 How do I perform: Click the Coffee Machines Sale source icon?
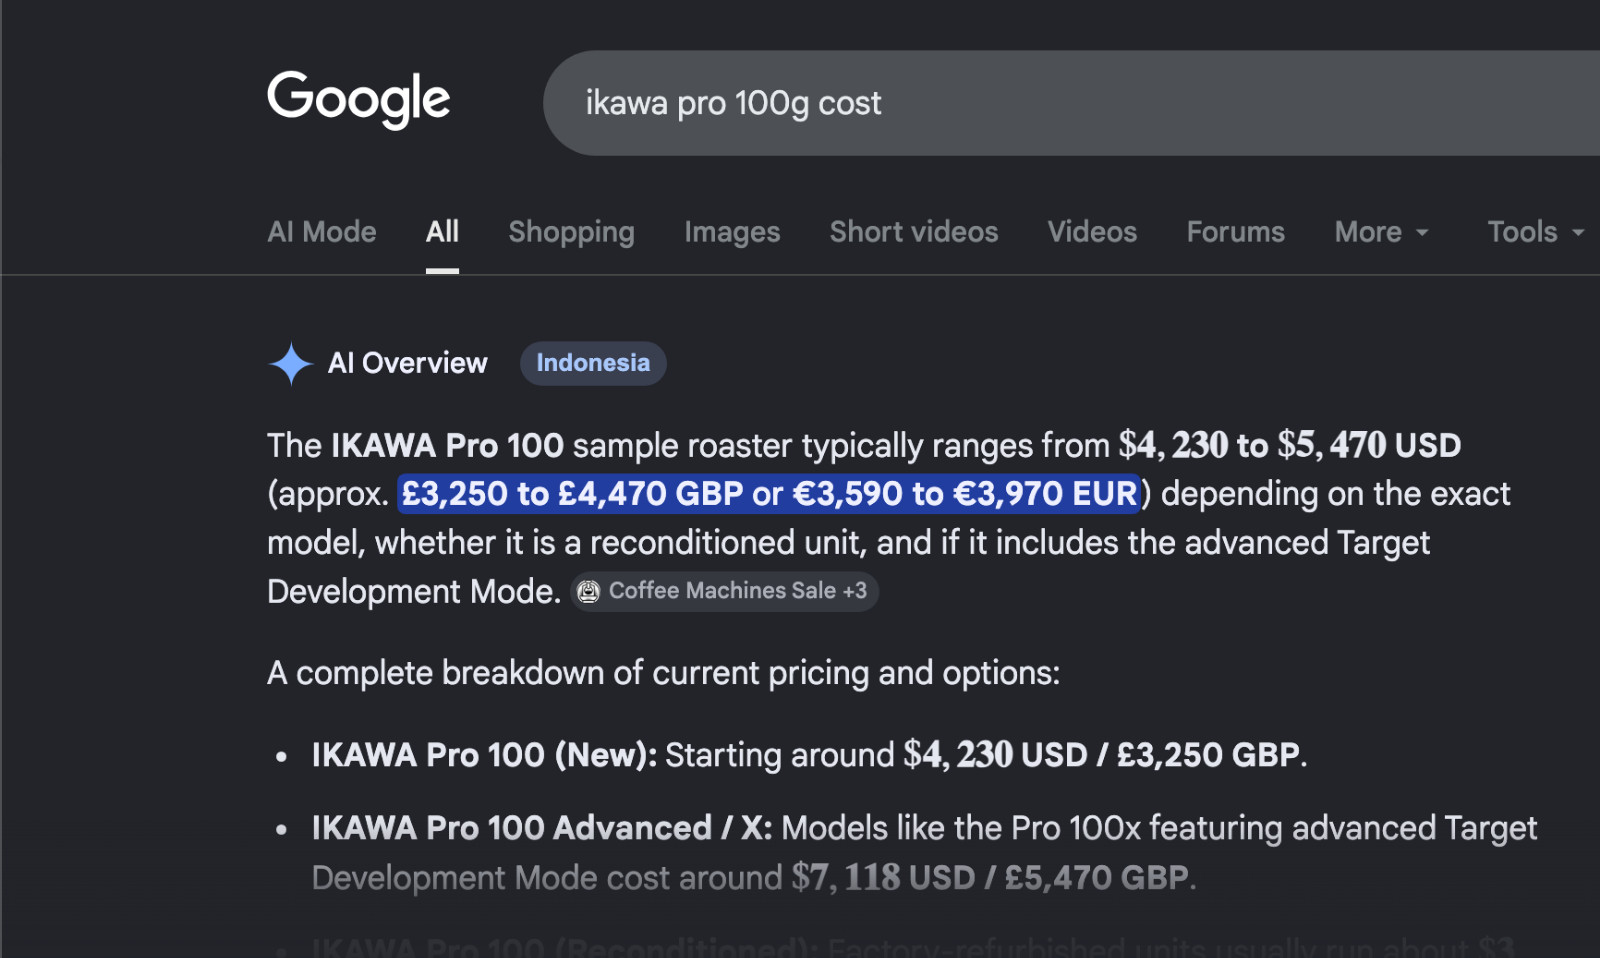[589, 591]
